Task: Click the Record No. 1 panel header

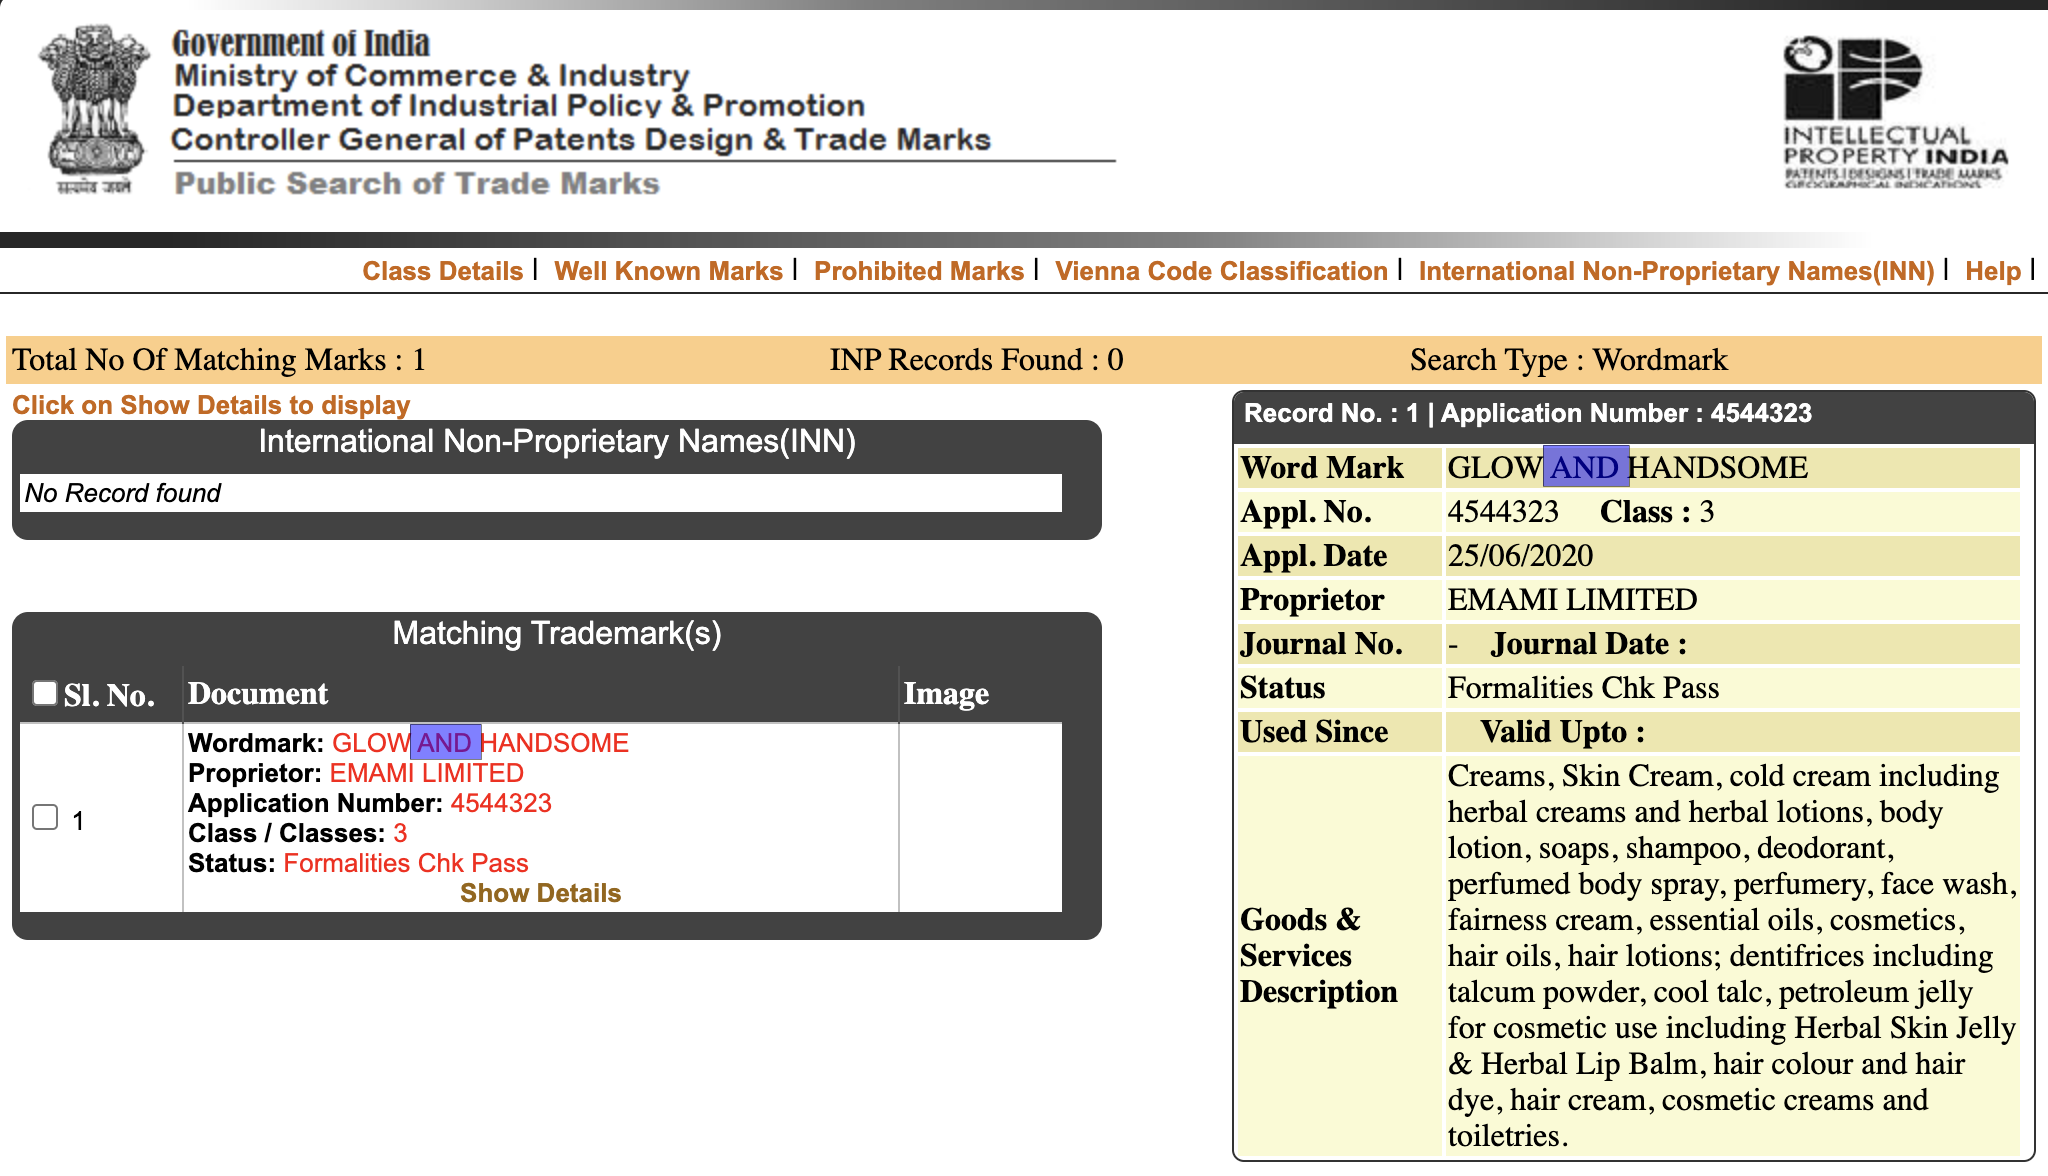Action: 1634,414
